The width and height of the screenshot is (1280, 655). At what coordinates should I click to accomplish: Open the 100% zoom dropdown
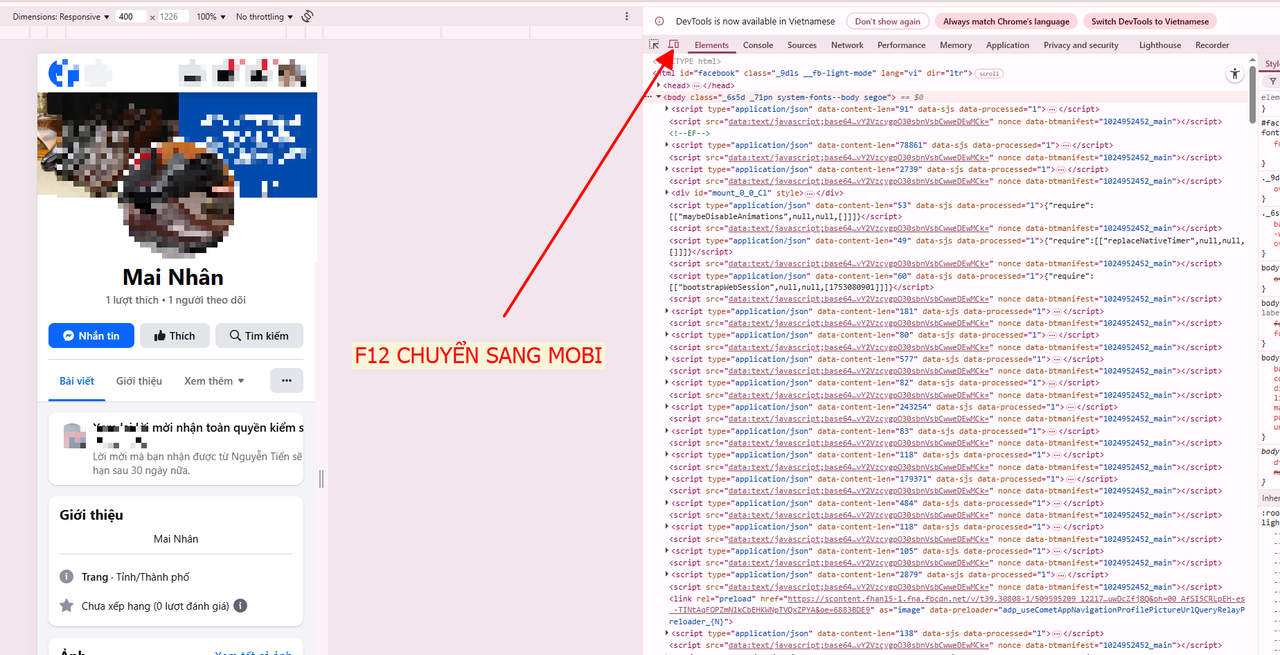[x=210, y=17]
